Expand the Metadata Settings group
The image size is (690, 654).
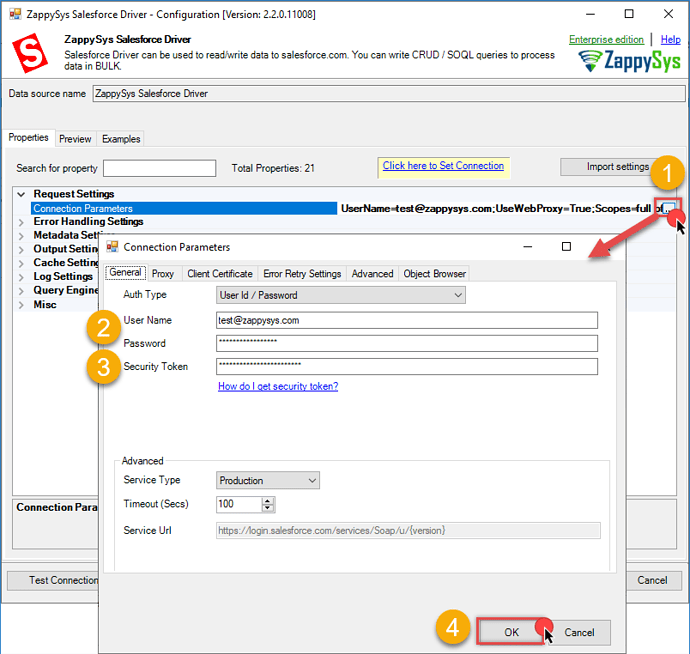click(x=21, y=236)
